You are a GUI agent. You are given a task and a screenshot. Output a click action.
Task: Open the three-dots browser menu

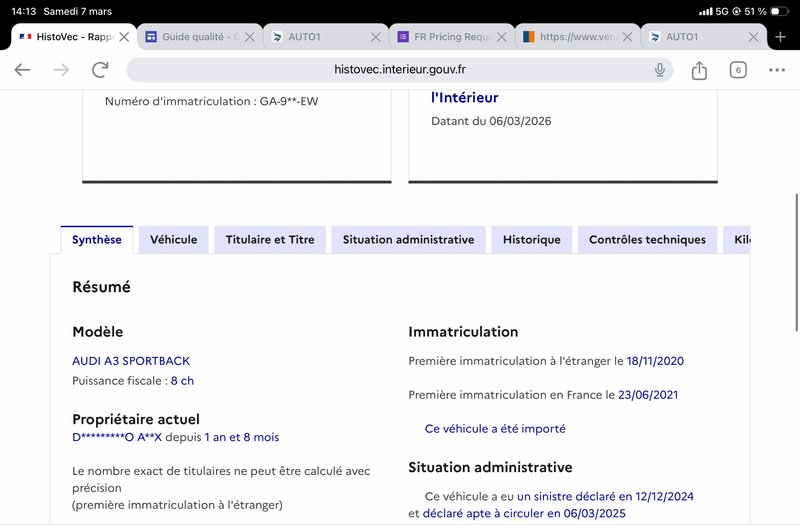tap(777, 70)
